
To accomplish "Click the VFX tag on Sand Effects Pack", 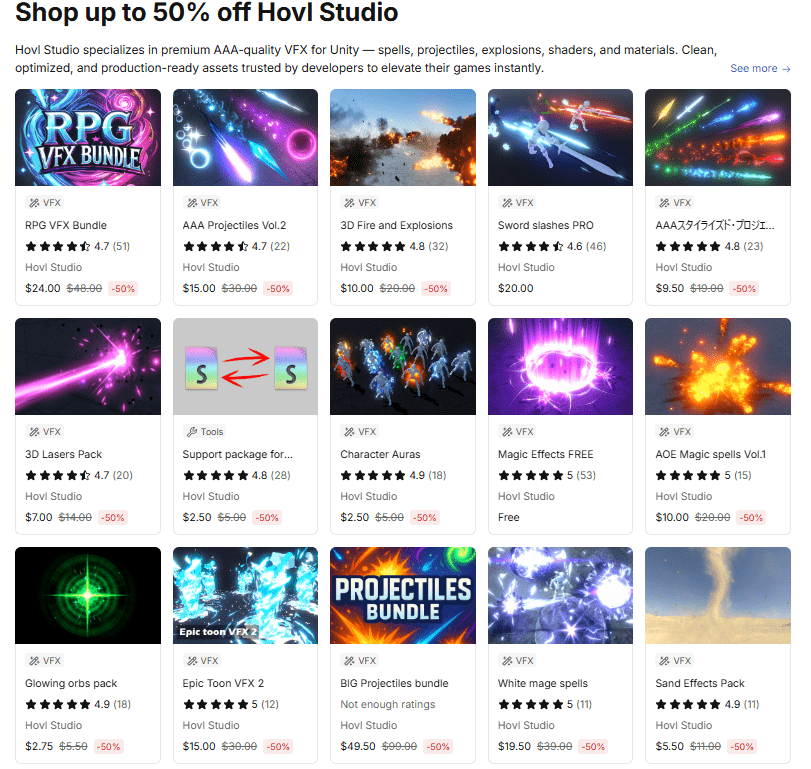I will [x=675, y=660].
